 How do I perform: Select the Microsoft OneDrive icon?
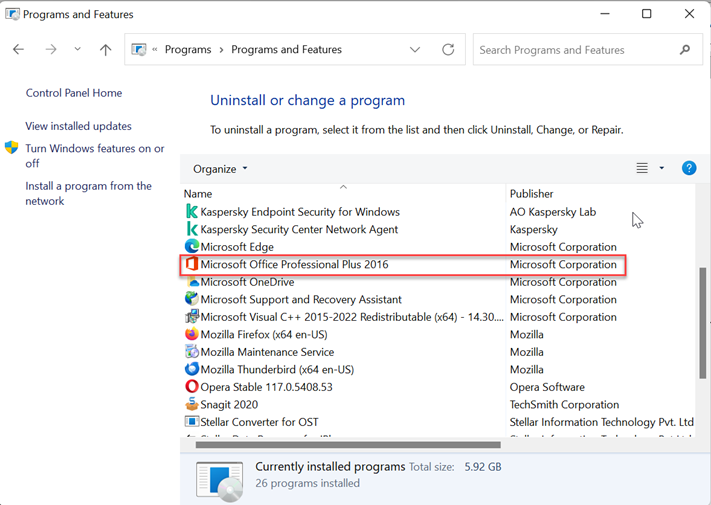coord(193,282)
